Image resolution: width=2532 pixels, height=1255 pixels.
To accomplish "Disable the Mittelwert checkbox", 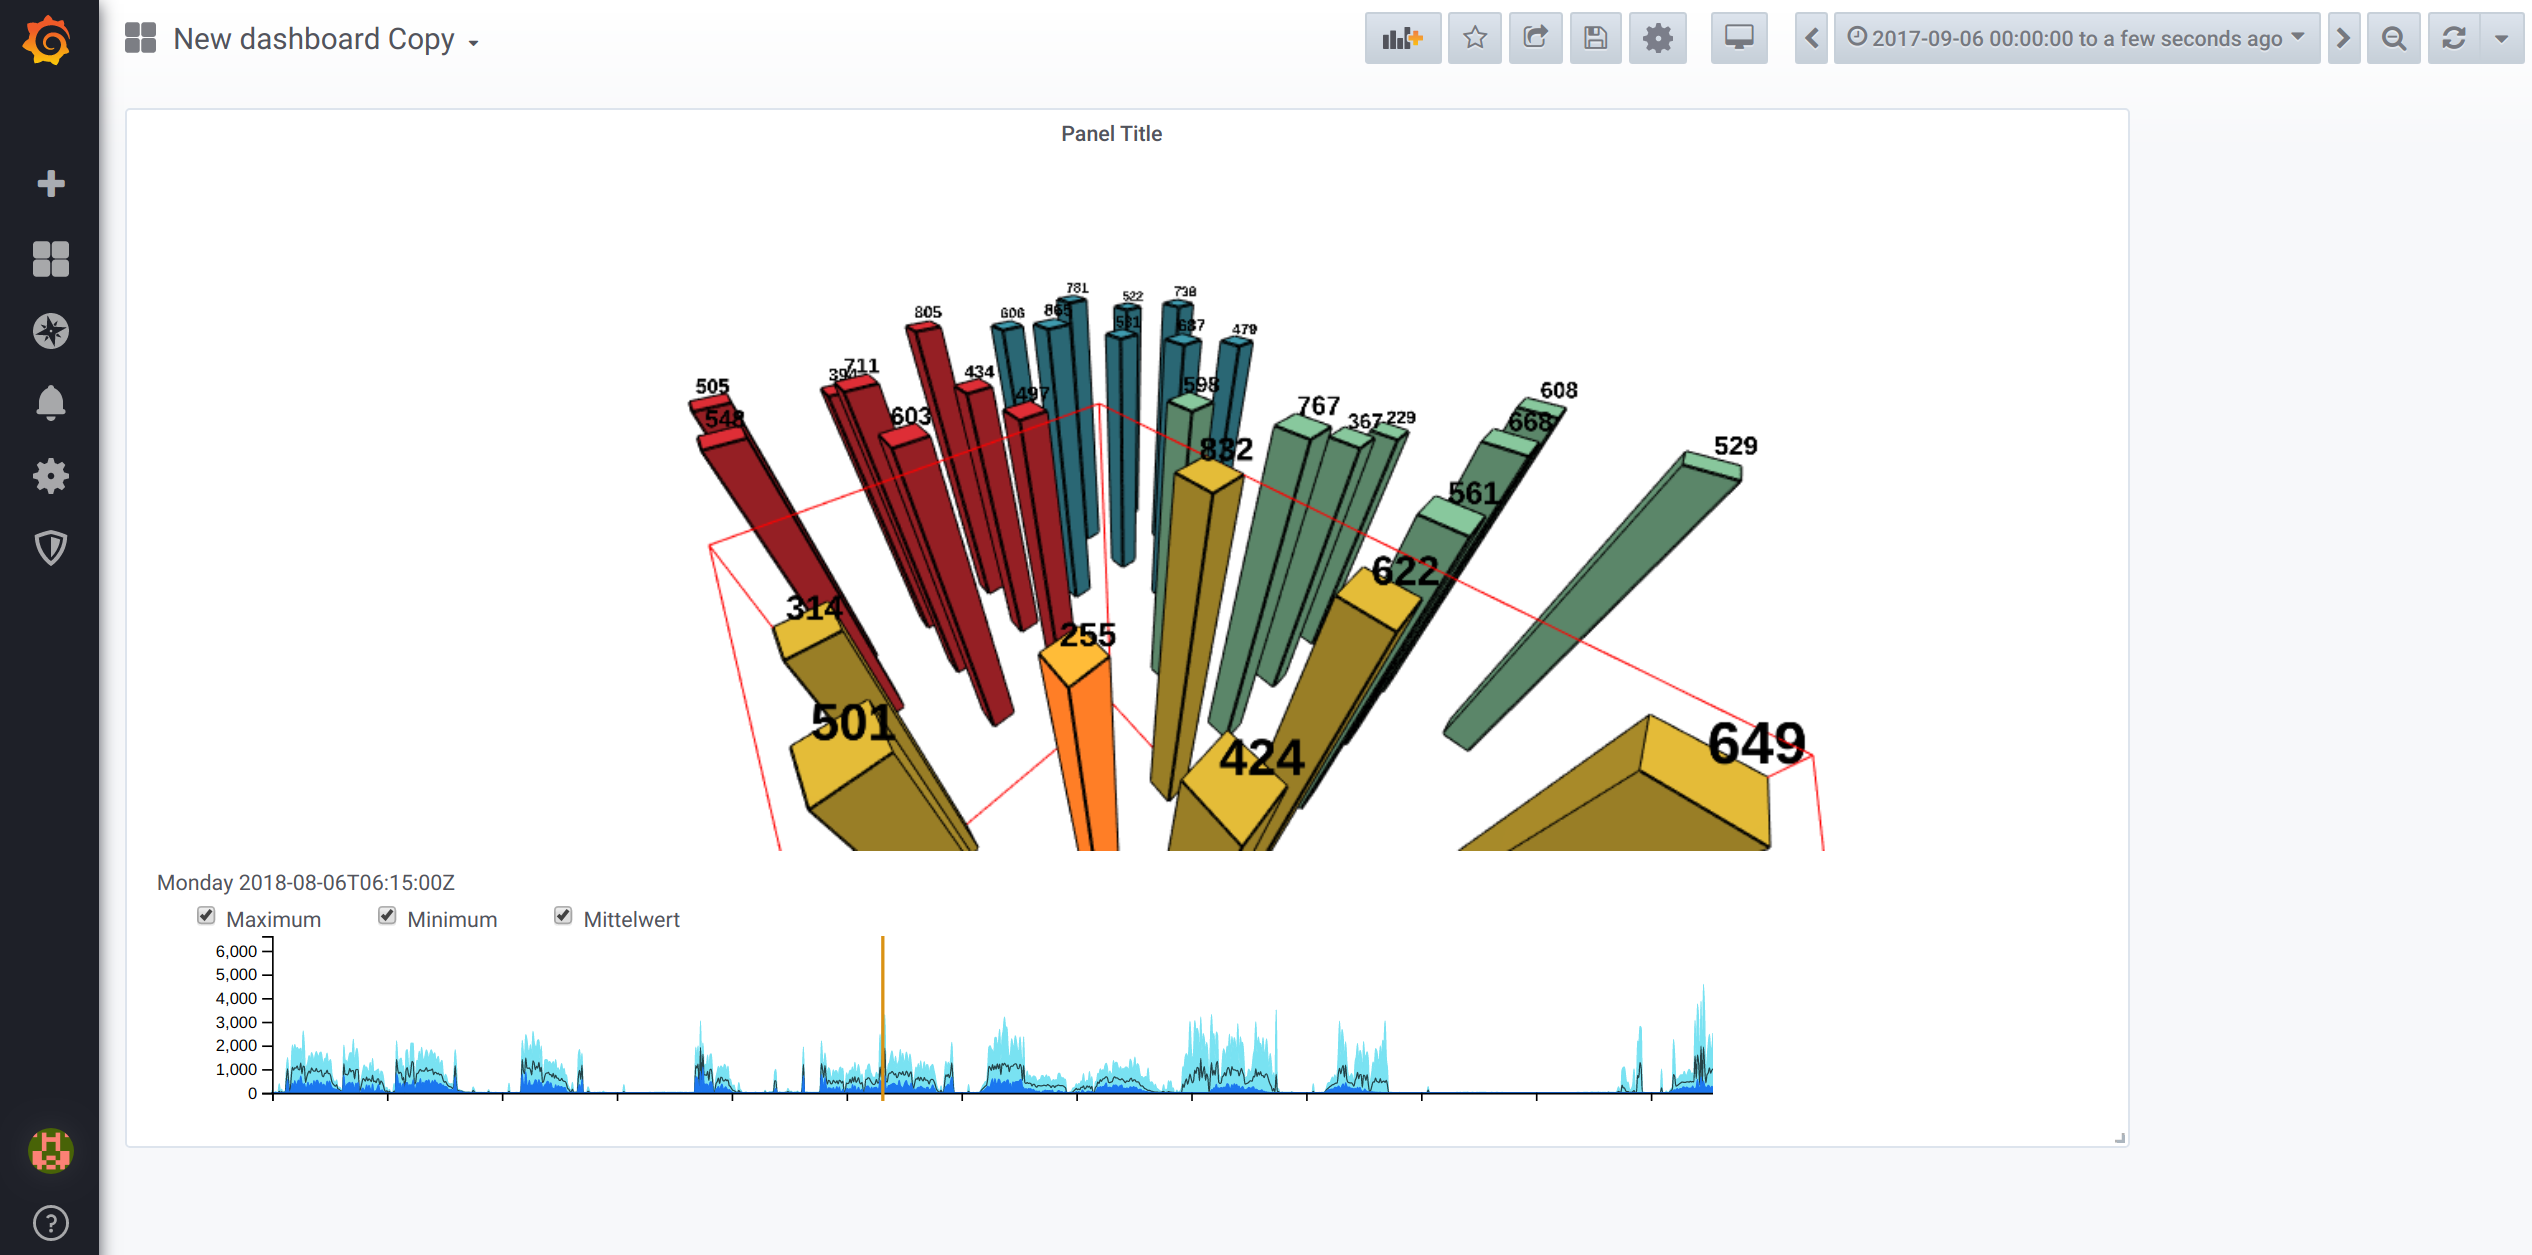I will tap(563, 915).
